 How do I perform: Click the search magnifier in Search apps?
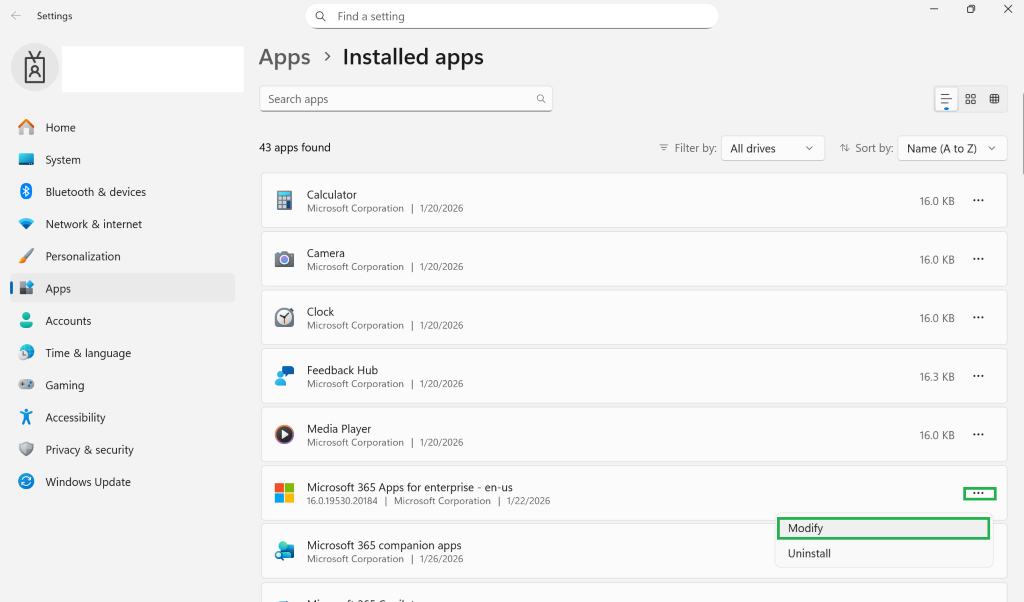[541, 99]
